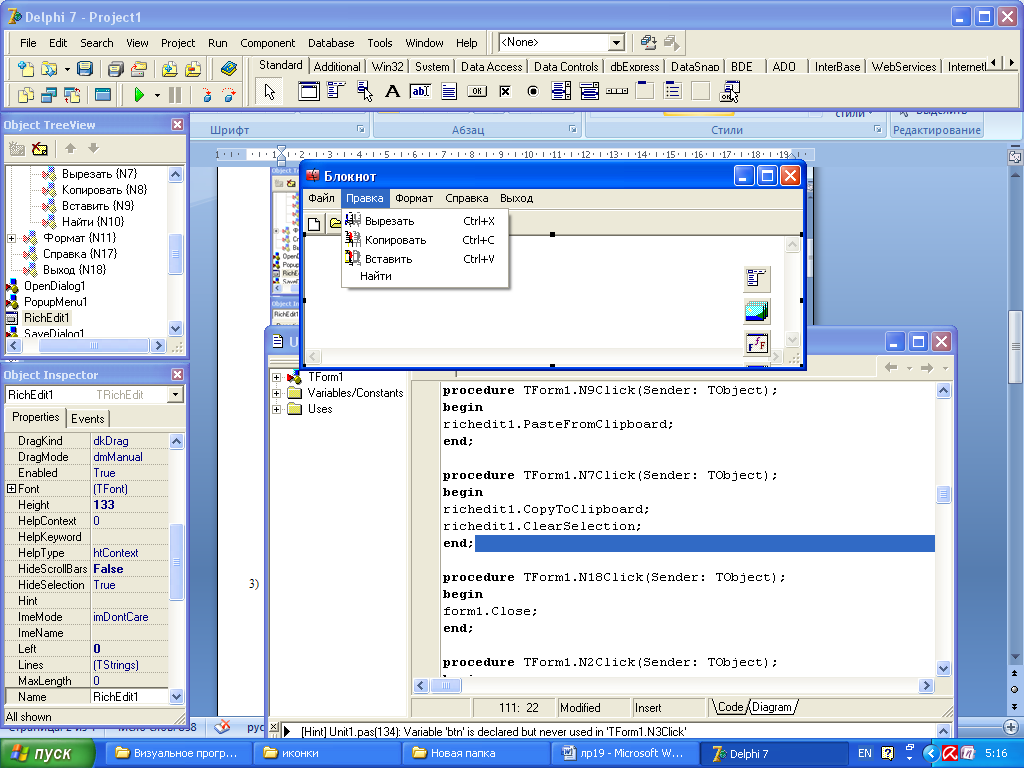Click the View Unit icon

25,95
